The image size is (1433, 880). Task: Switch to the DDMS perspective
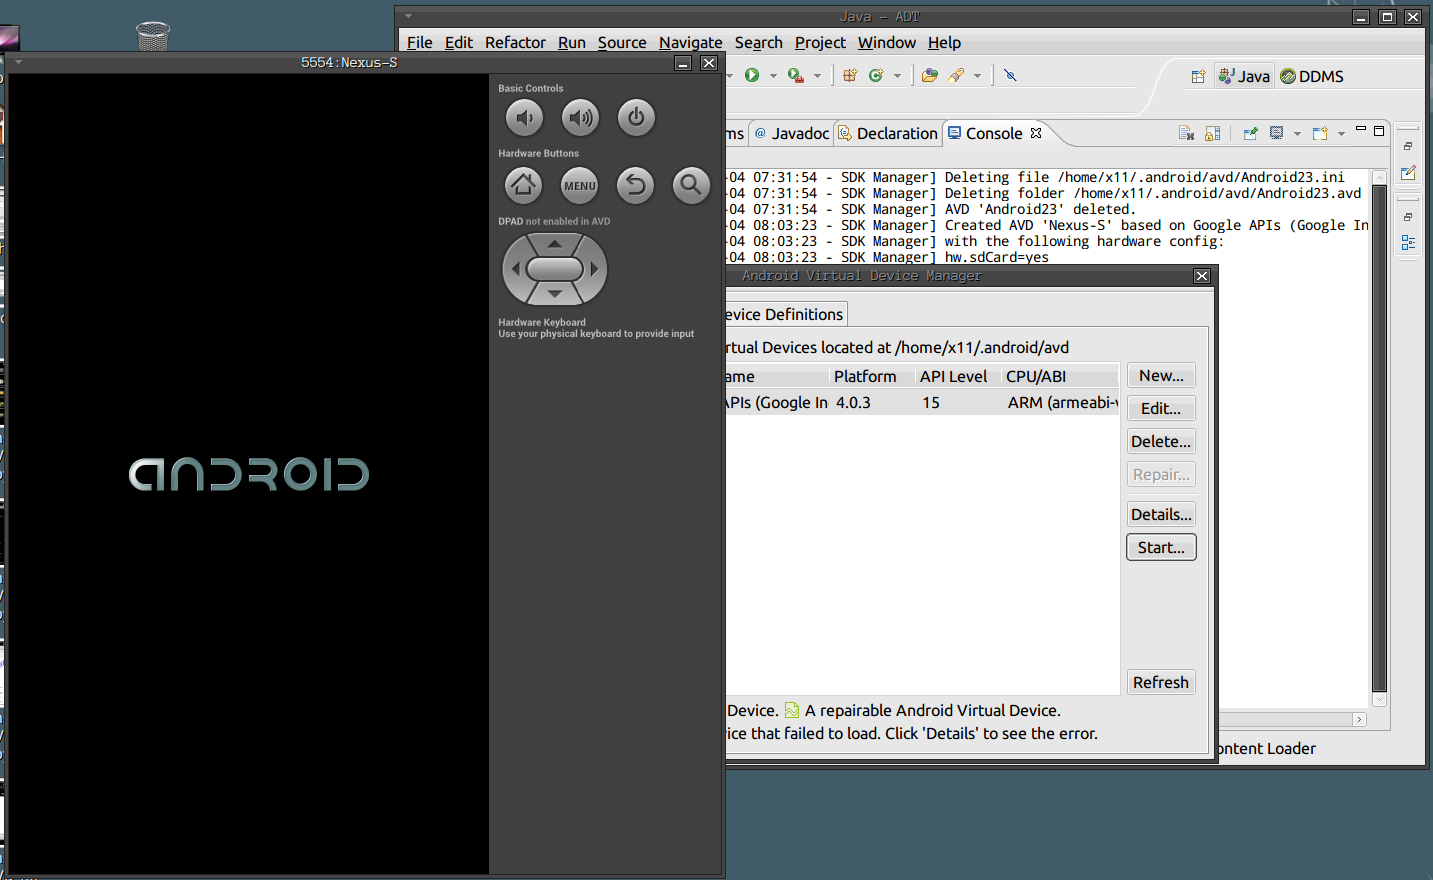click(x=1312, y=76)
